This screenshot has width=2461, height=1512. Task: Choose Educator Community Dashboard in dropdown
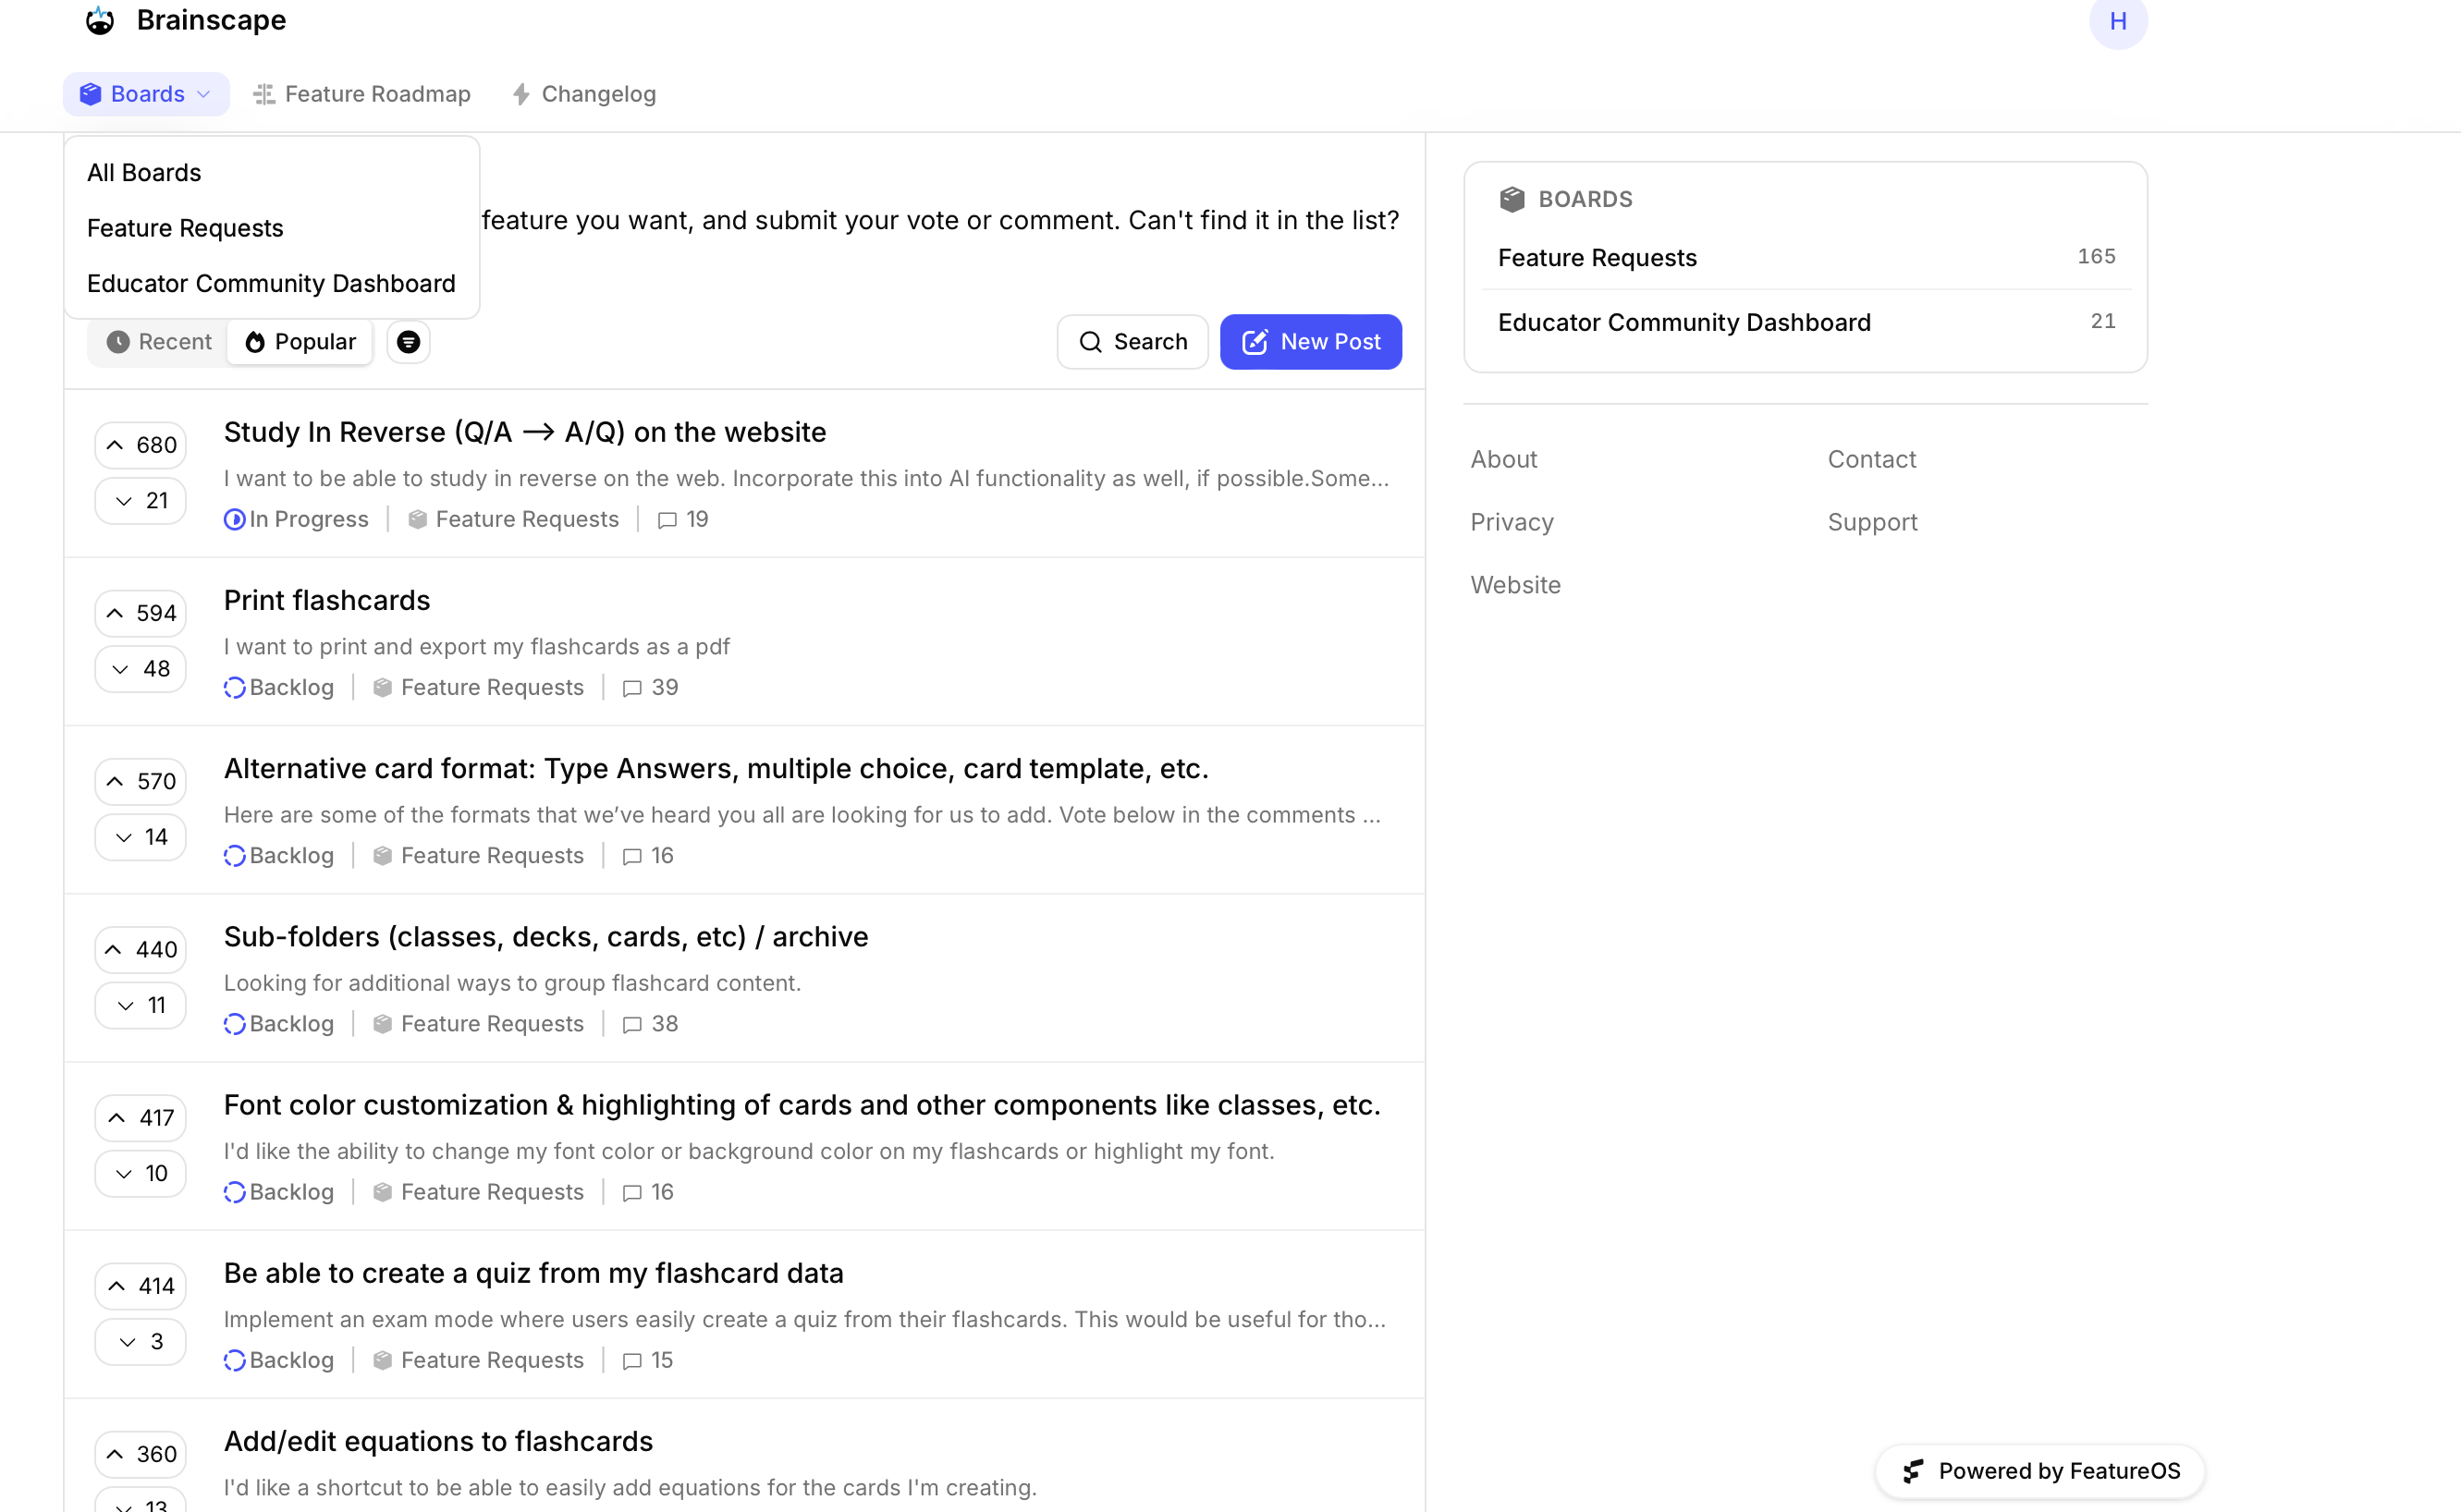271,283
